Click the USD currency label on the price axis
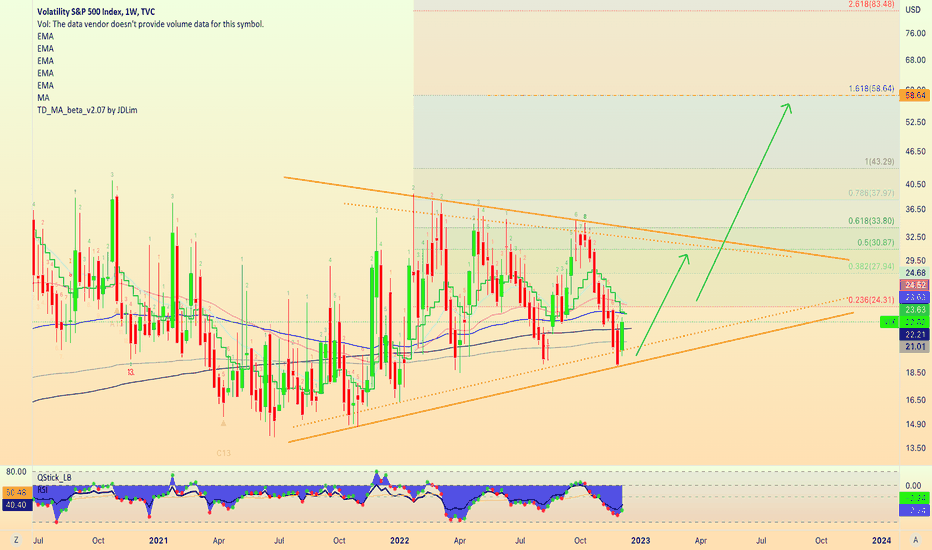 913,10
